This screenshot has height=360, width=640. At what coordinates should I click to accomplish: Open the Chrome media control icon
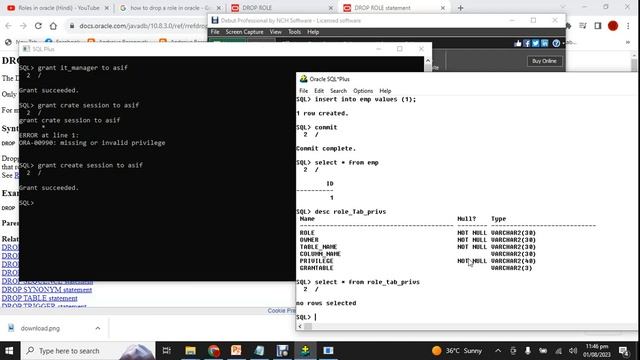coord(583,26)
